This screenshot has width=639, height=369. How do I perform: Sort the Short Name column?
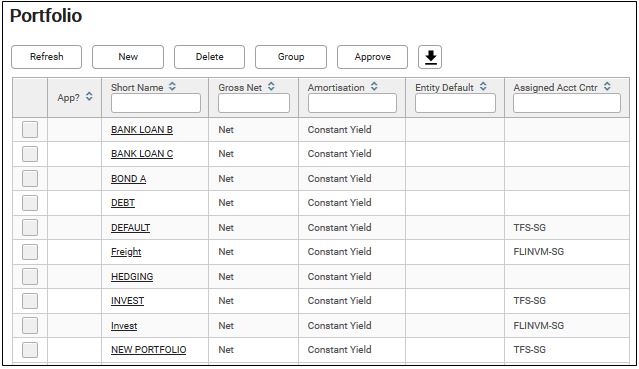point(172,86)
